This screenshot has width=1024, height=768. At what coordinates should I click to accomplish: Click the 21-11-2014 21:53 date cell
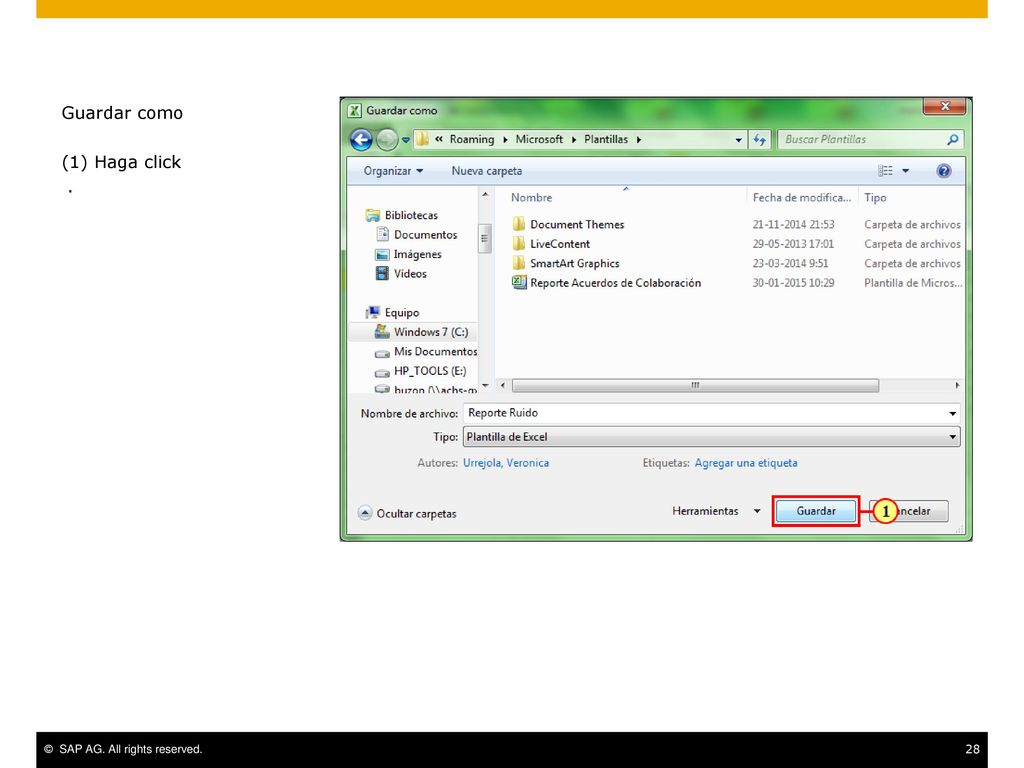coord(793,225)
